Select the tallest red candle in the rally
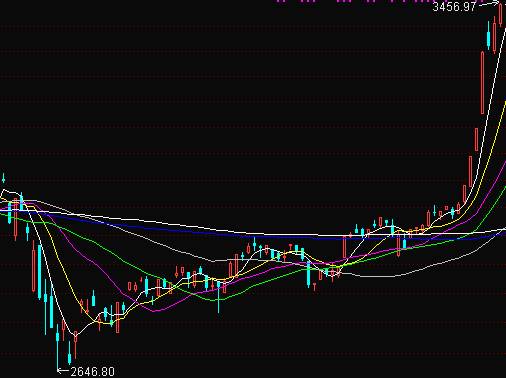506x378 pixels. [482, 83]
